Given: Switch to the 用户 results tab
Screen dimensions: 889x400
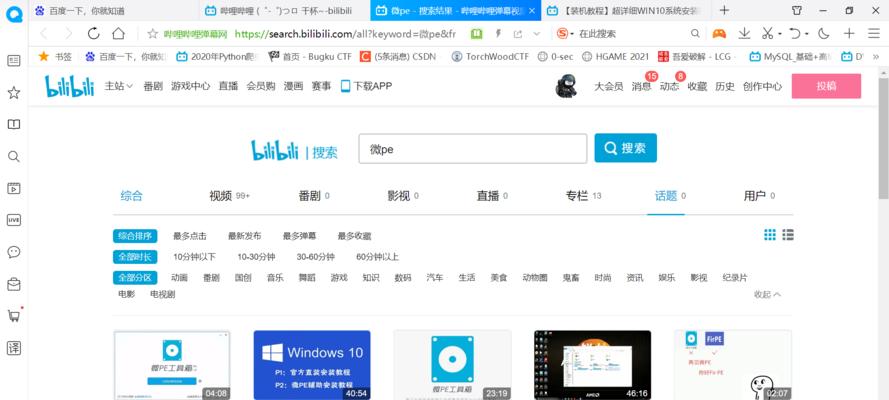Looking at the screenshot, I should click(759, 196).
